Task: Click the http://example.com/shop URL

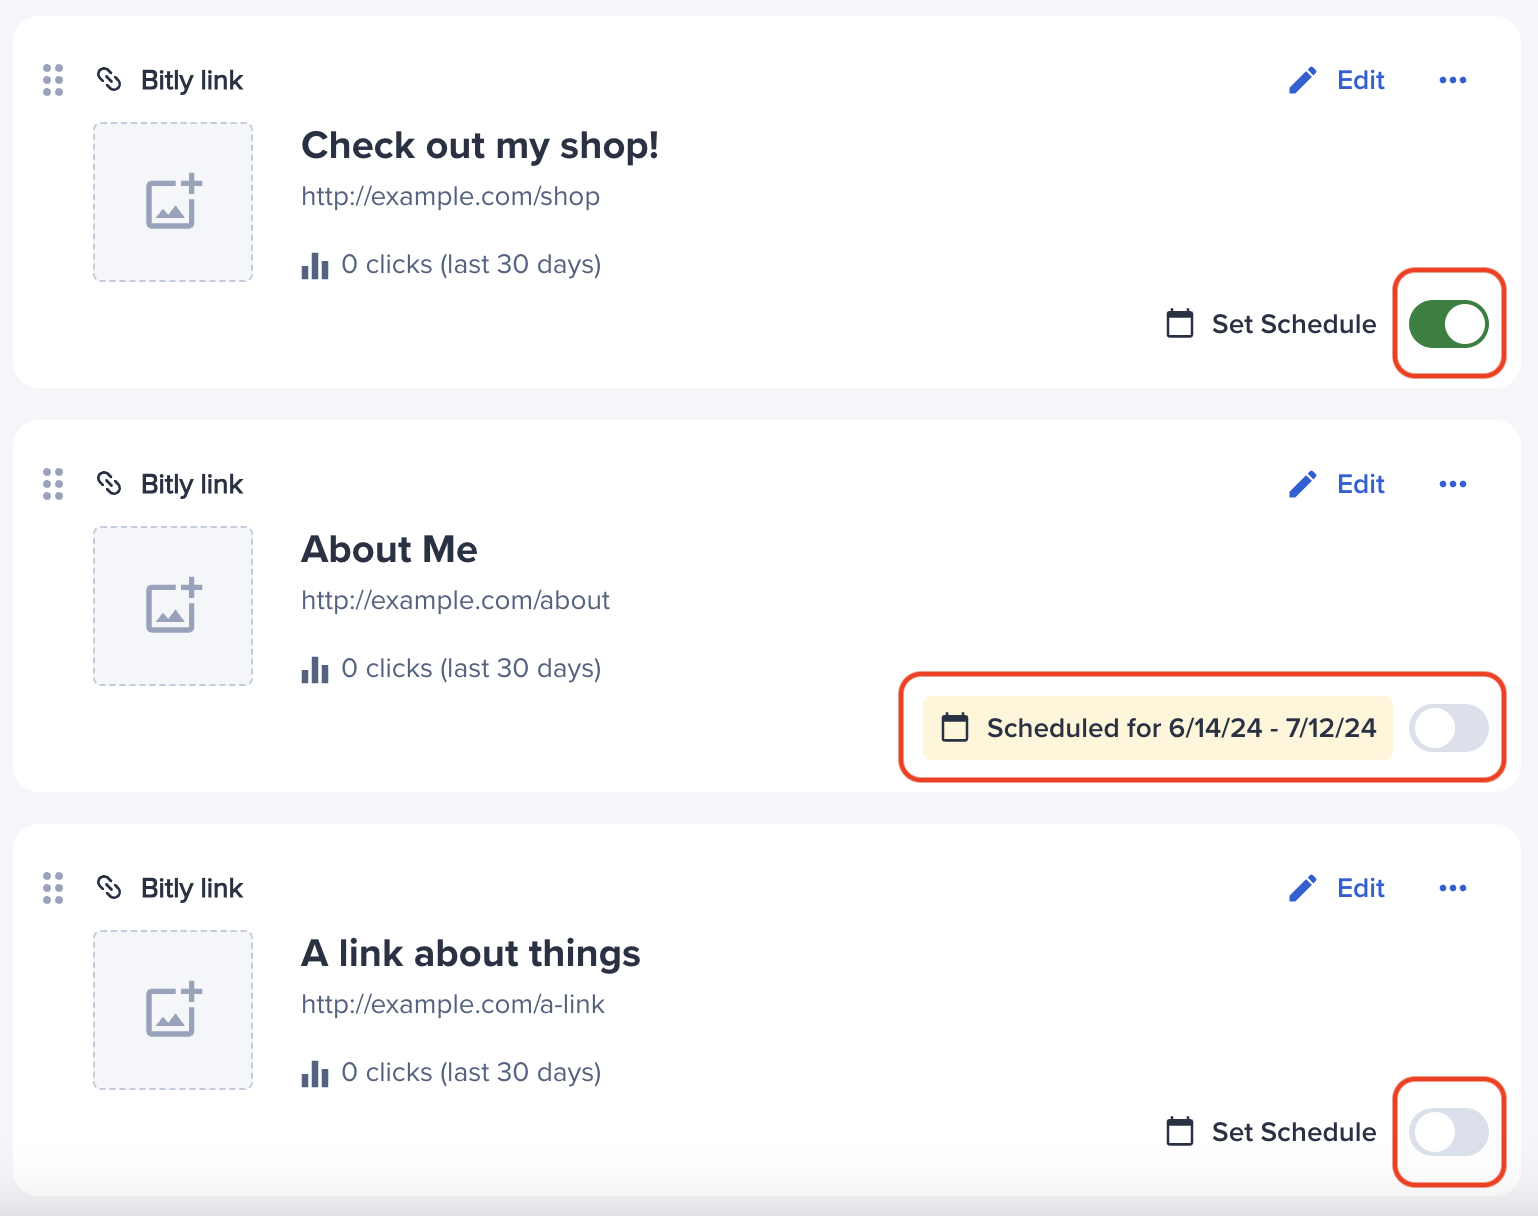Action: (450, 196)
